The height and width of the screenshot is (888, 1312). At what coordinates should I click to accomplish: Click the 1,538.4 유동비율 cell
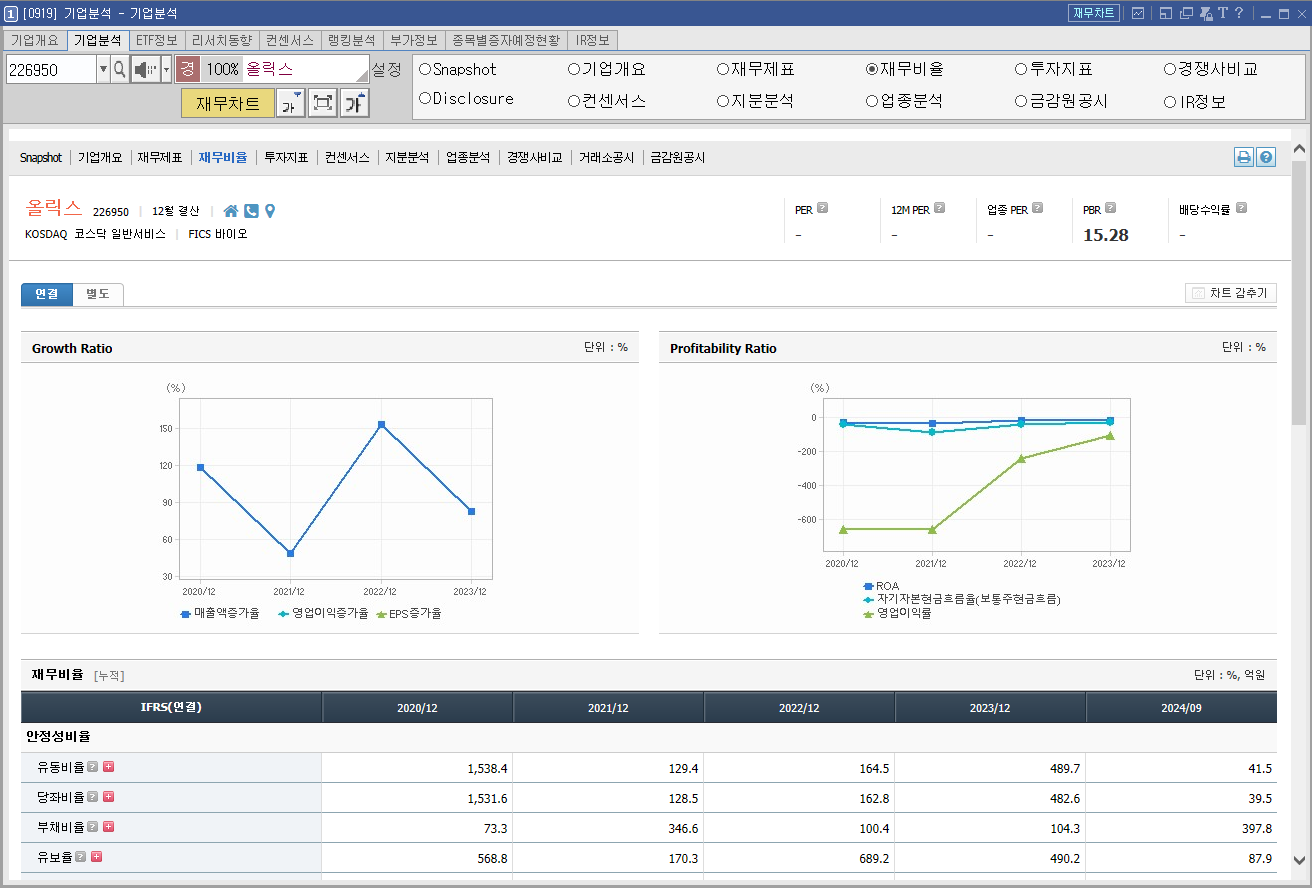point(417,768)
